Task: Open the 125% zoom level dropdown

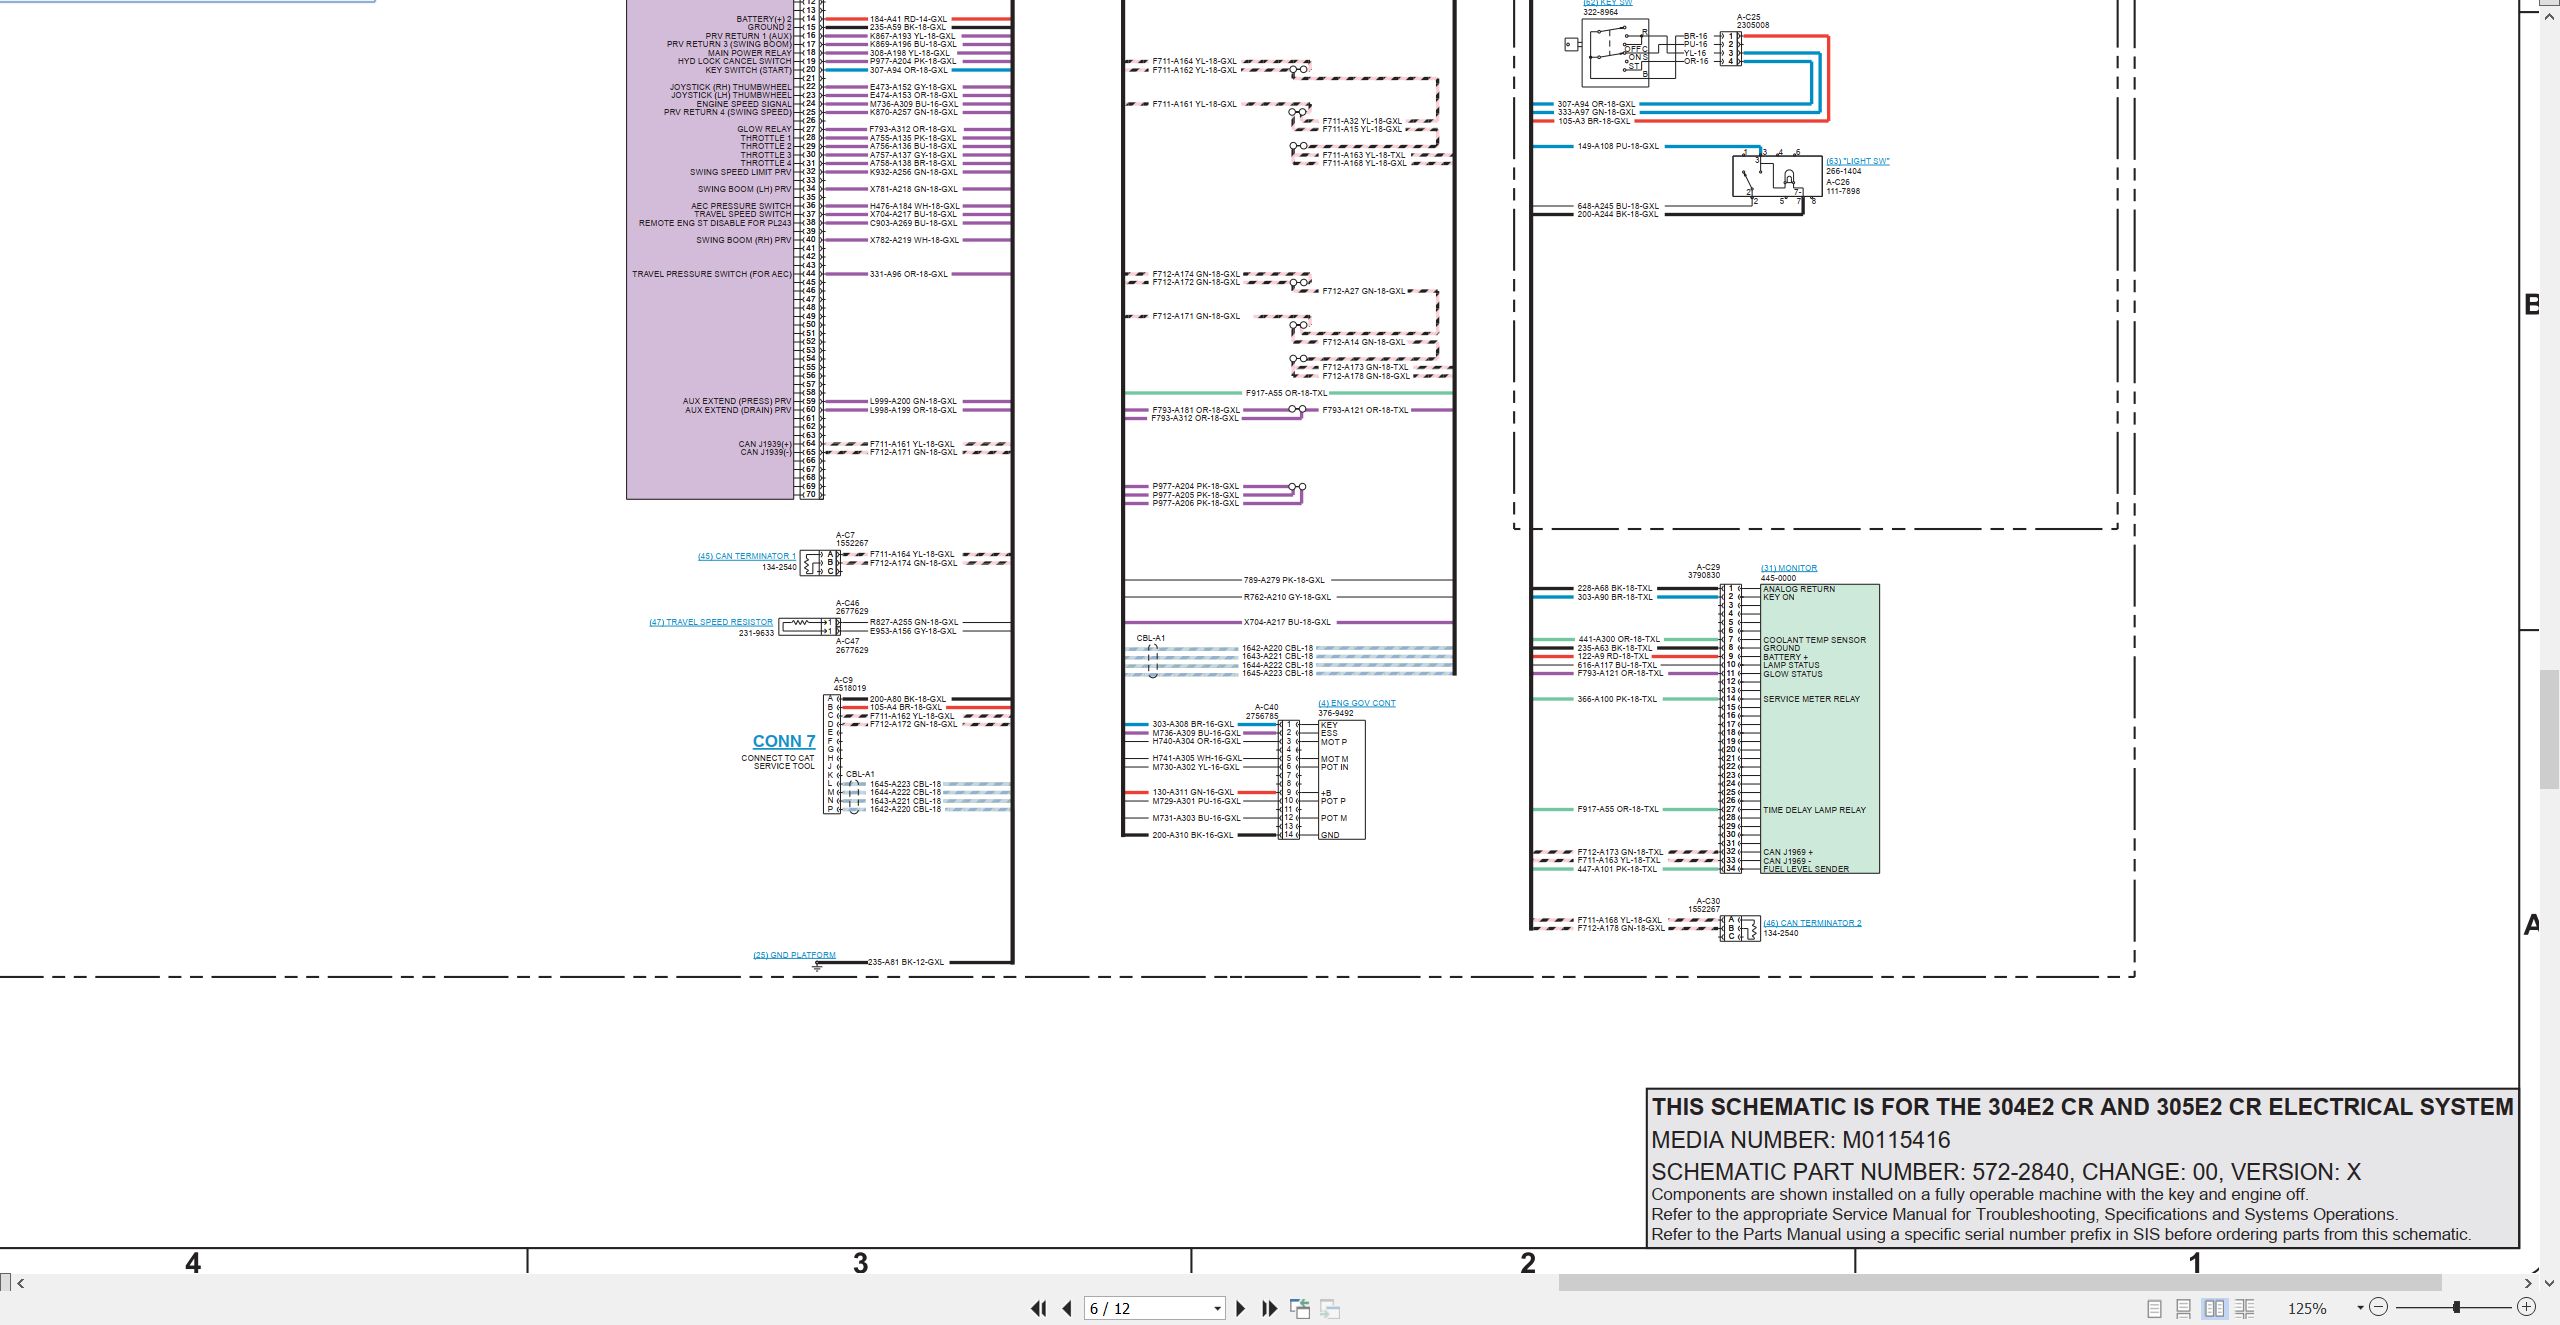Action: point(2360,1308)
